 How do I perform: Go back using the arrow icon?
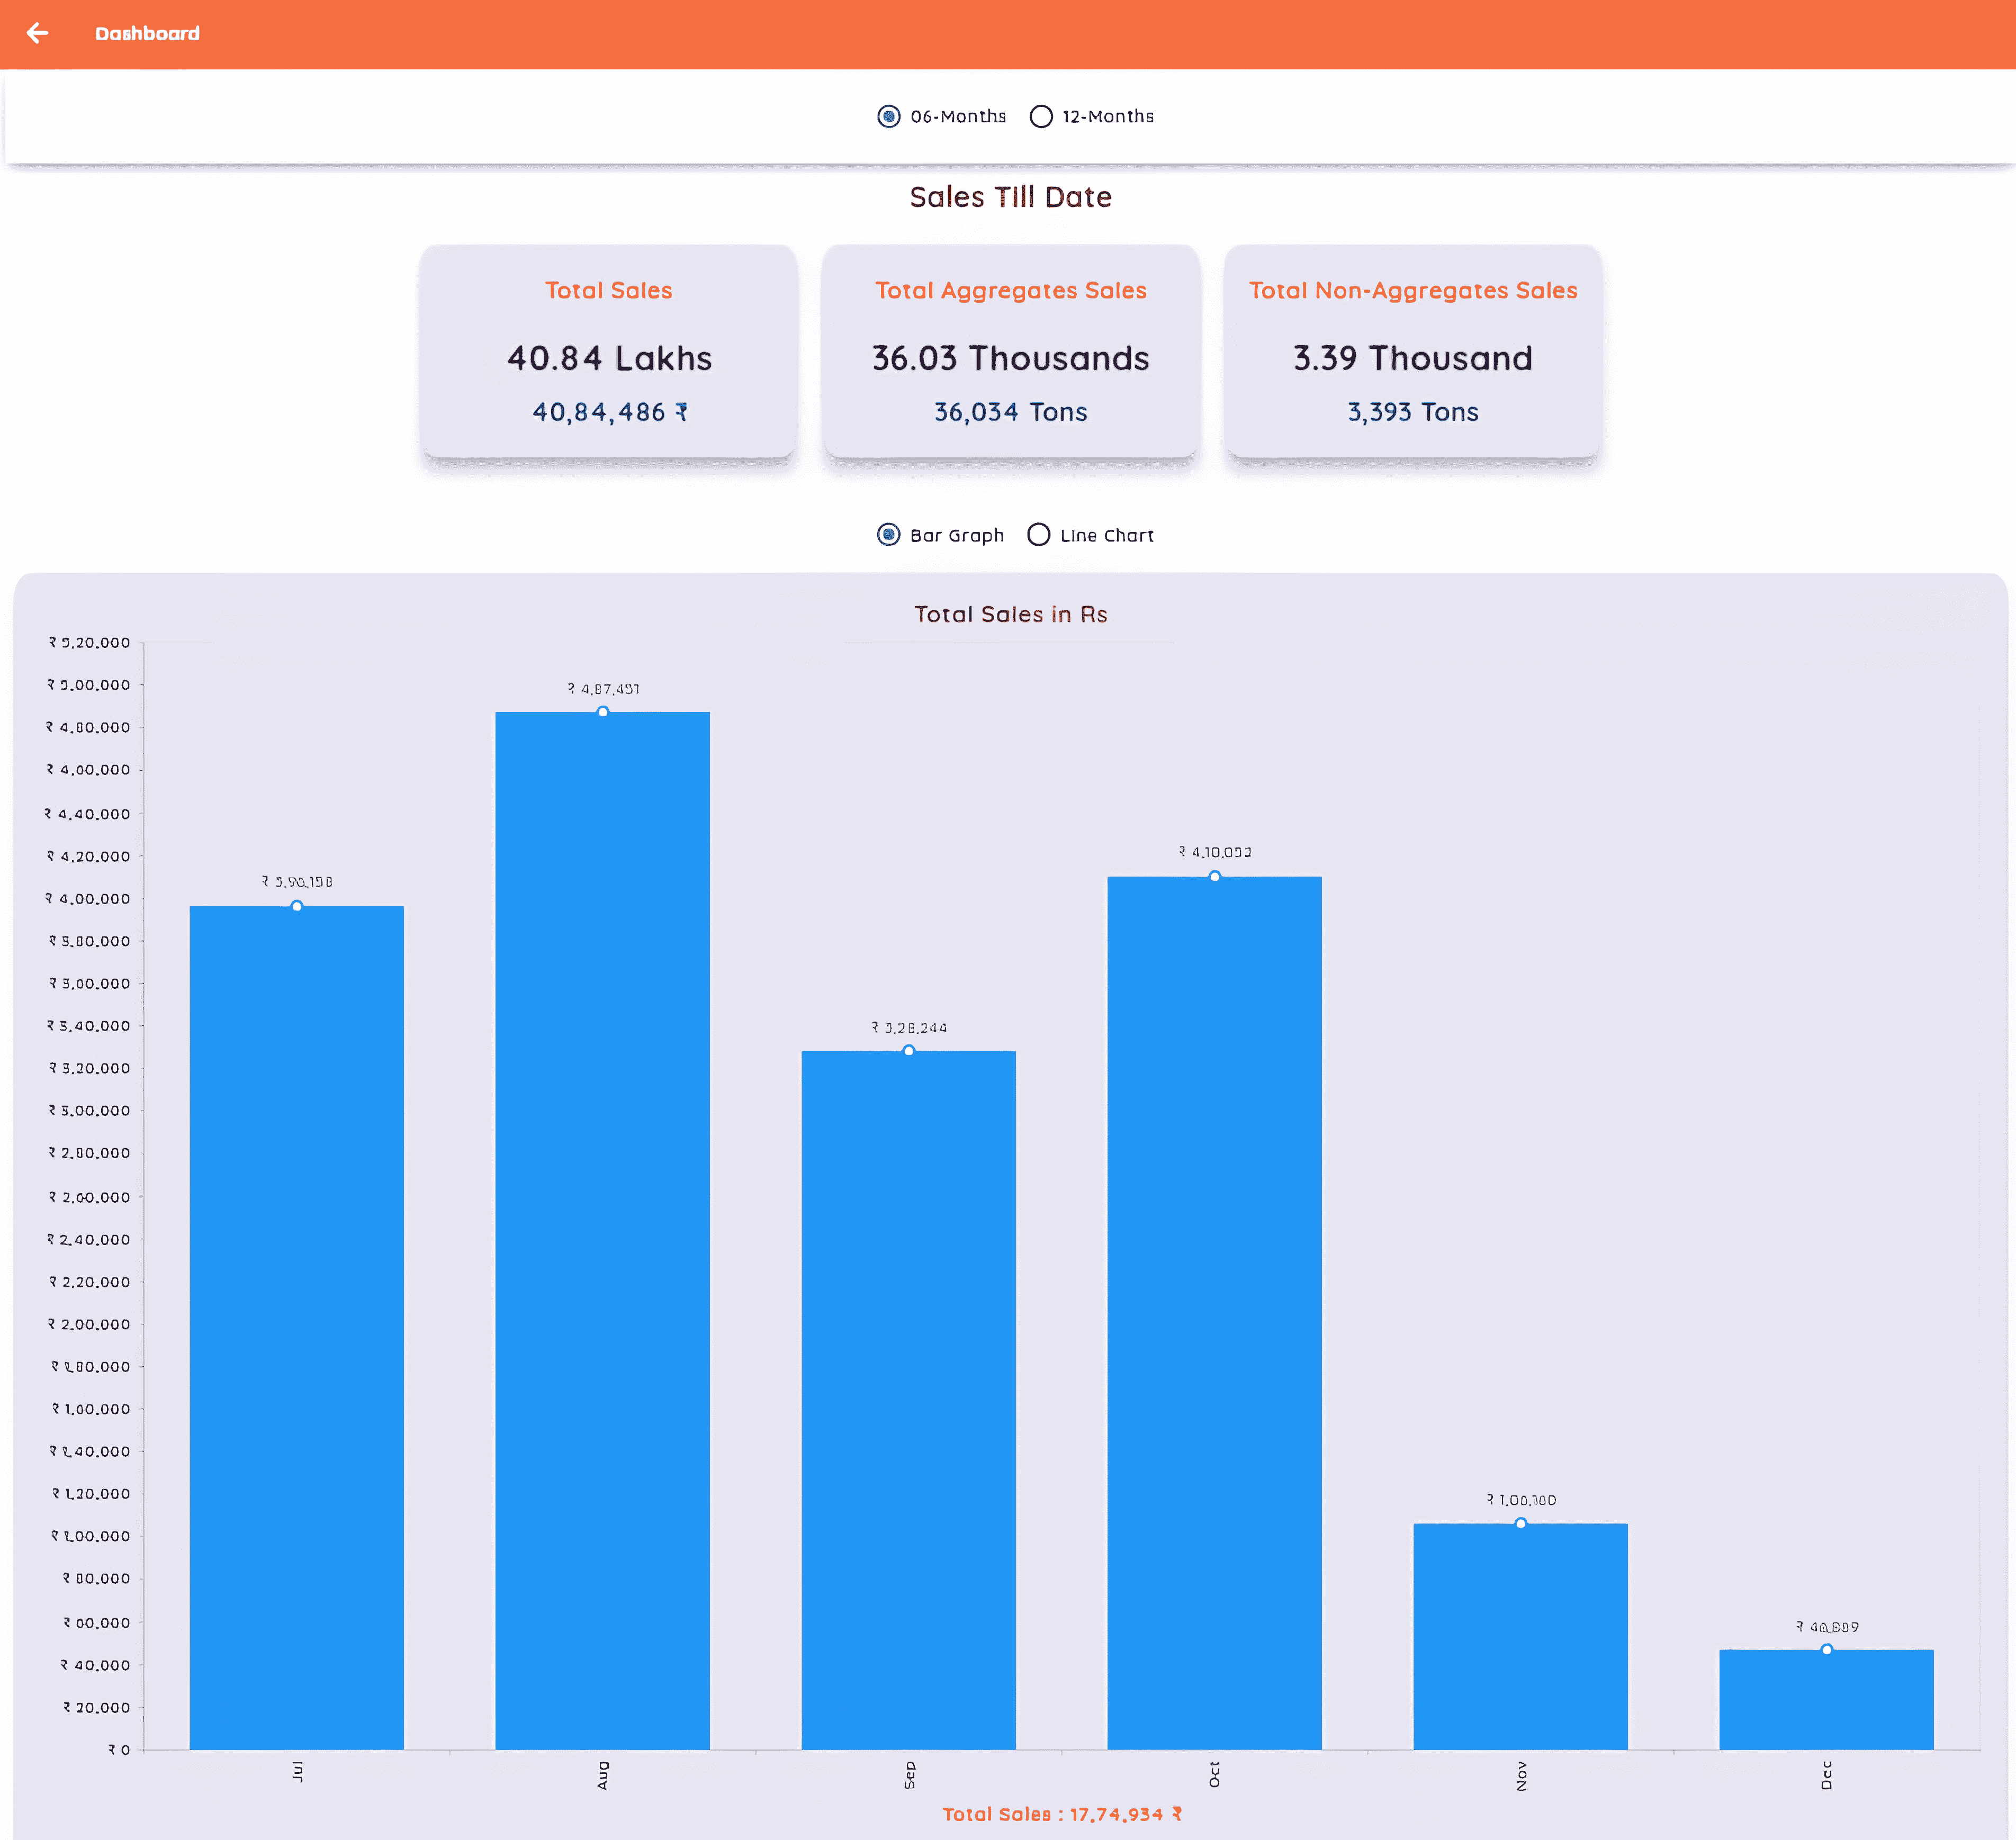coord(37,33)
